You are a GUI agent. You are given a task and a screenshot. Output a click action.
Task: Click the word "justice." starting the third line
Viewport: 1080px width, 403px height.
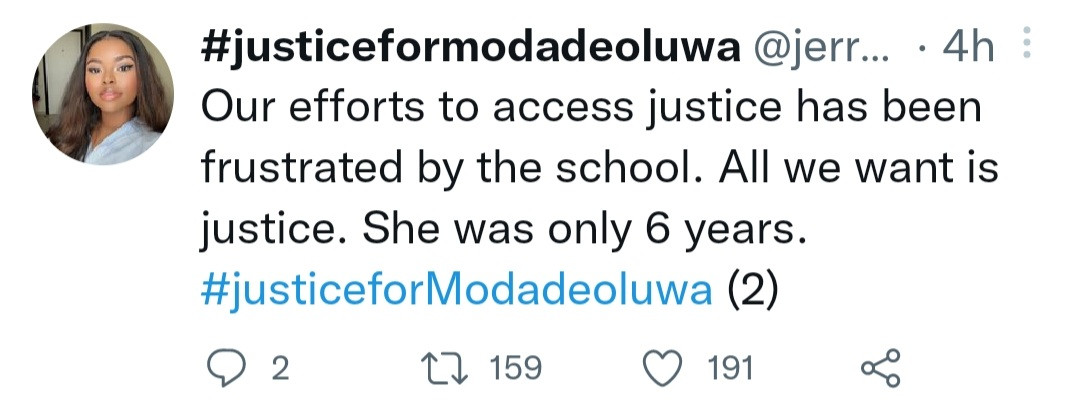pyautogui.click(x=265, y=231)
